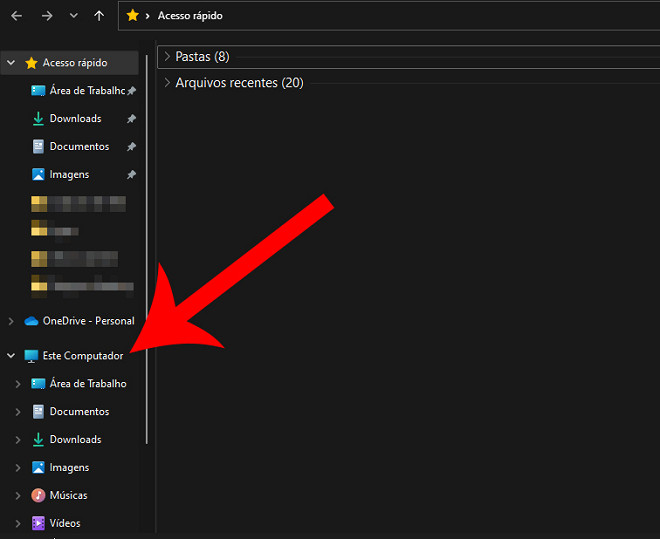This screenshot has height=539, width=660.
Task: Go forward with the right arrow button
Action: tap(47, 16)
